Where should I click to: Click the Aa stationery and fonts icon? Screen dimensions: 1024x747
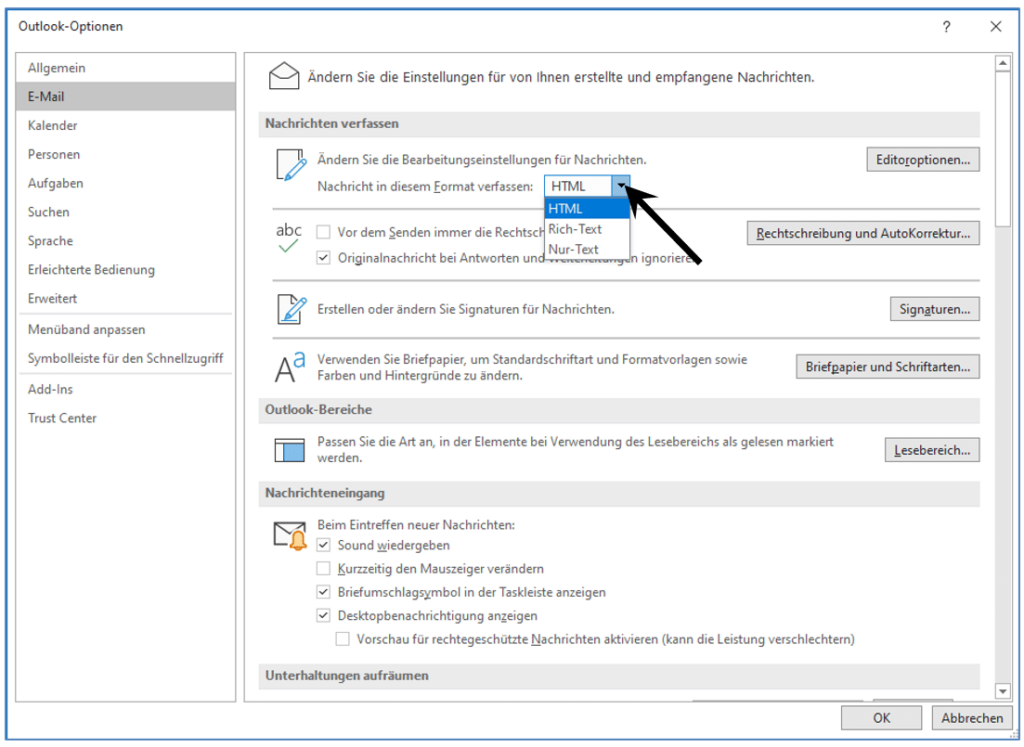(290, 367)
